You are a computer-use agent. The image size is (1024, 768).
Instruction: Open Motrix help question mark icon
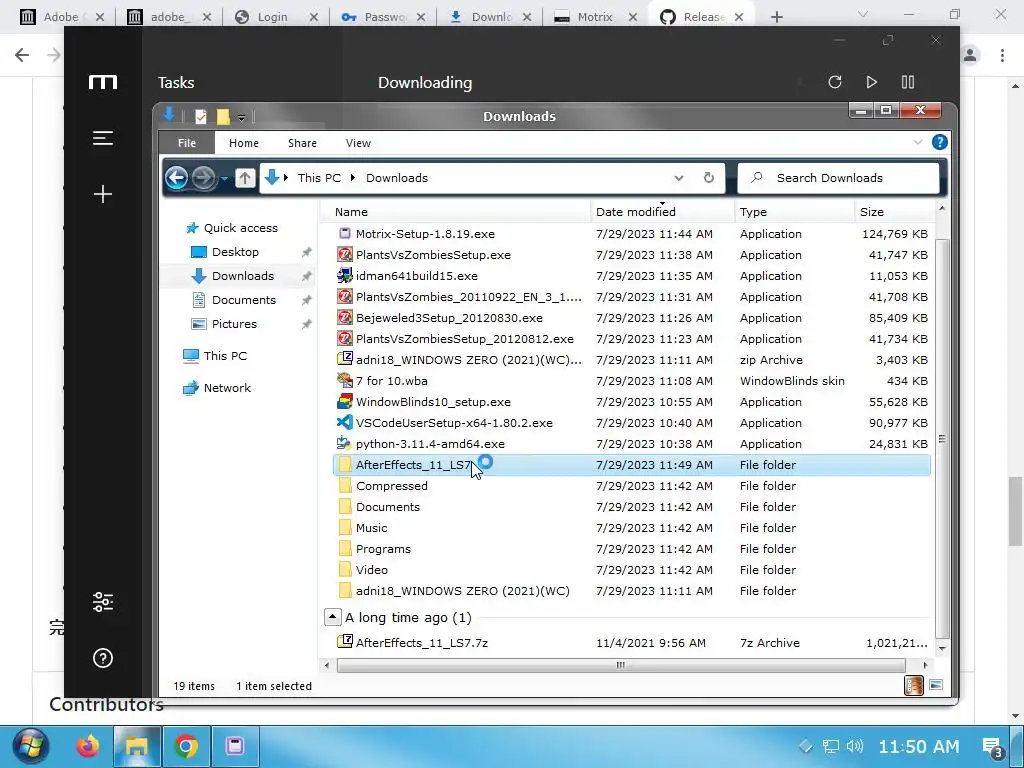[x=103, y=658]
